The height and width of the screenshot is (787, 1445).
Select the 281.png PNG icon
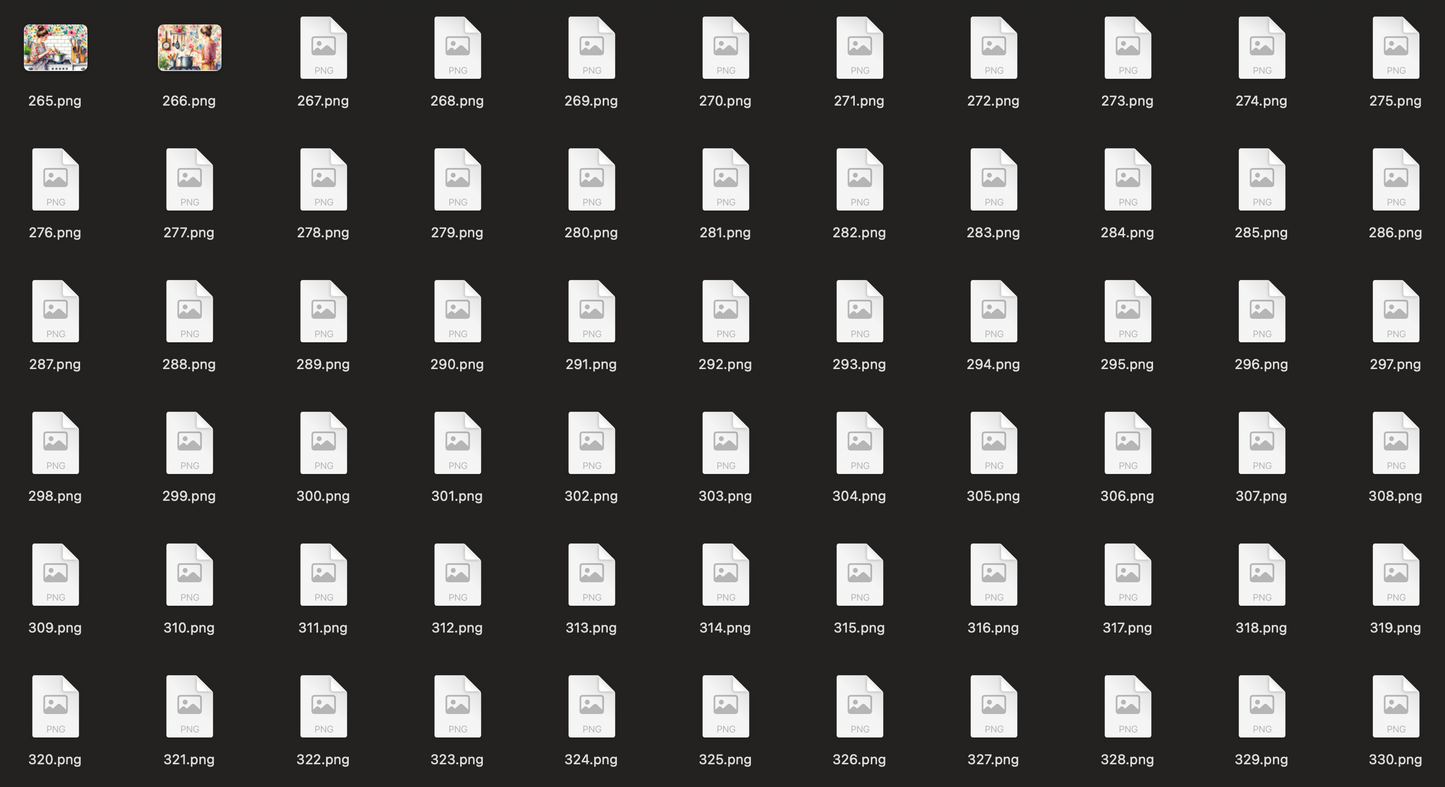pos(725,180)
